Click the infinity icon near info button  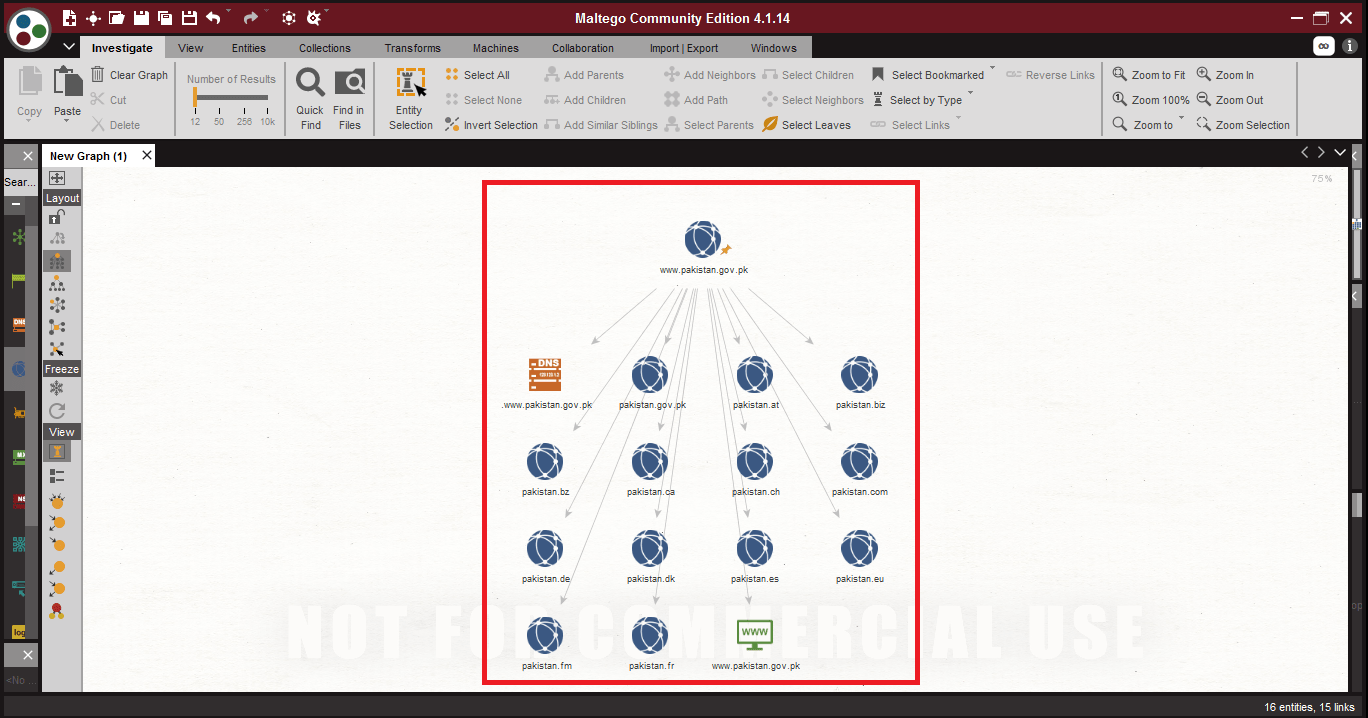pos(1324,46)
